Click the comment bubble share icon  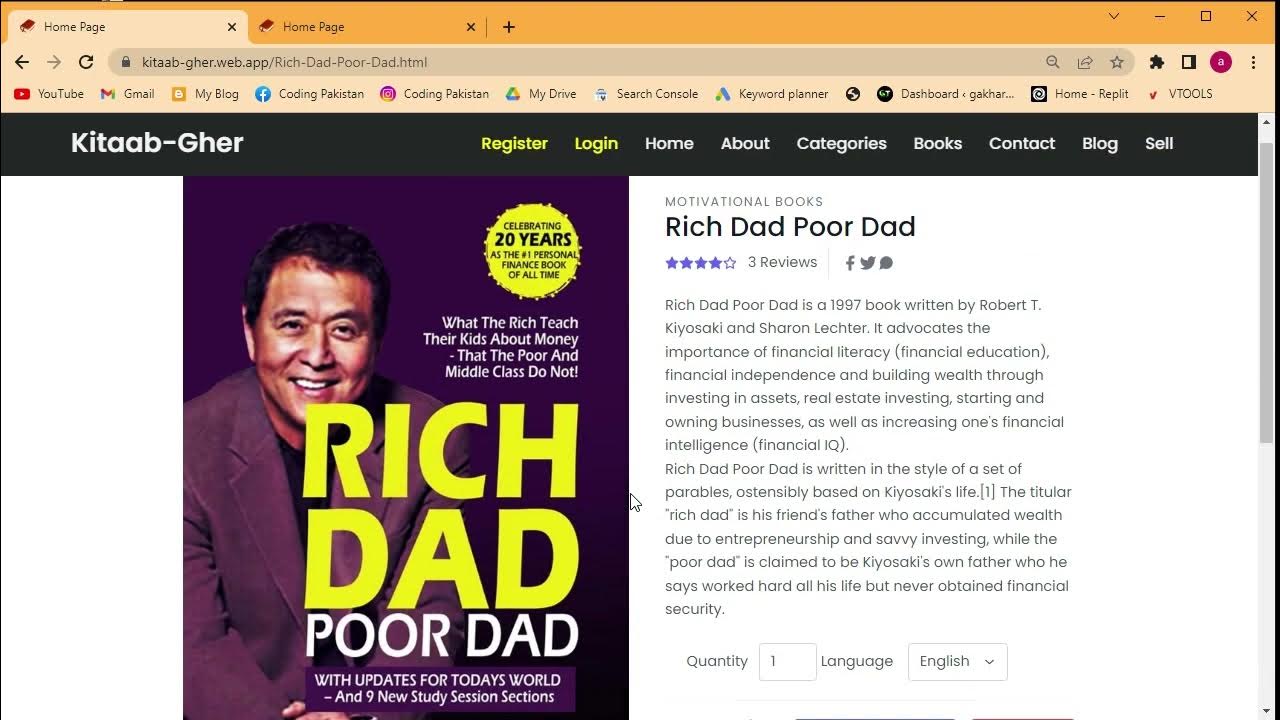[886, 263]
